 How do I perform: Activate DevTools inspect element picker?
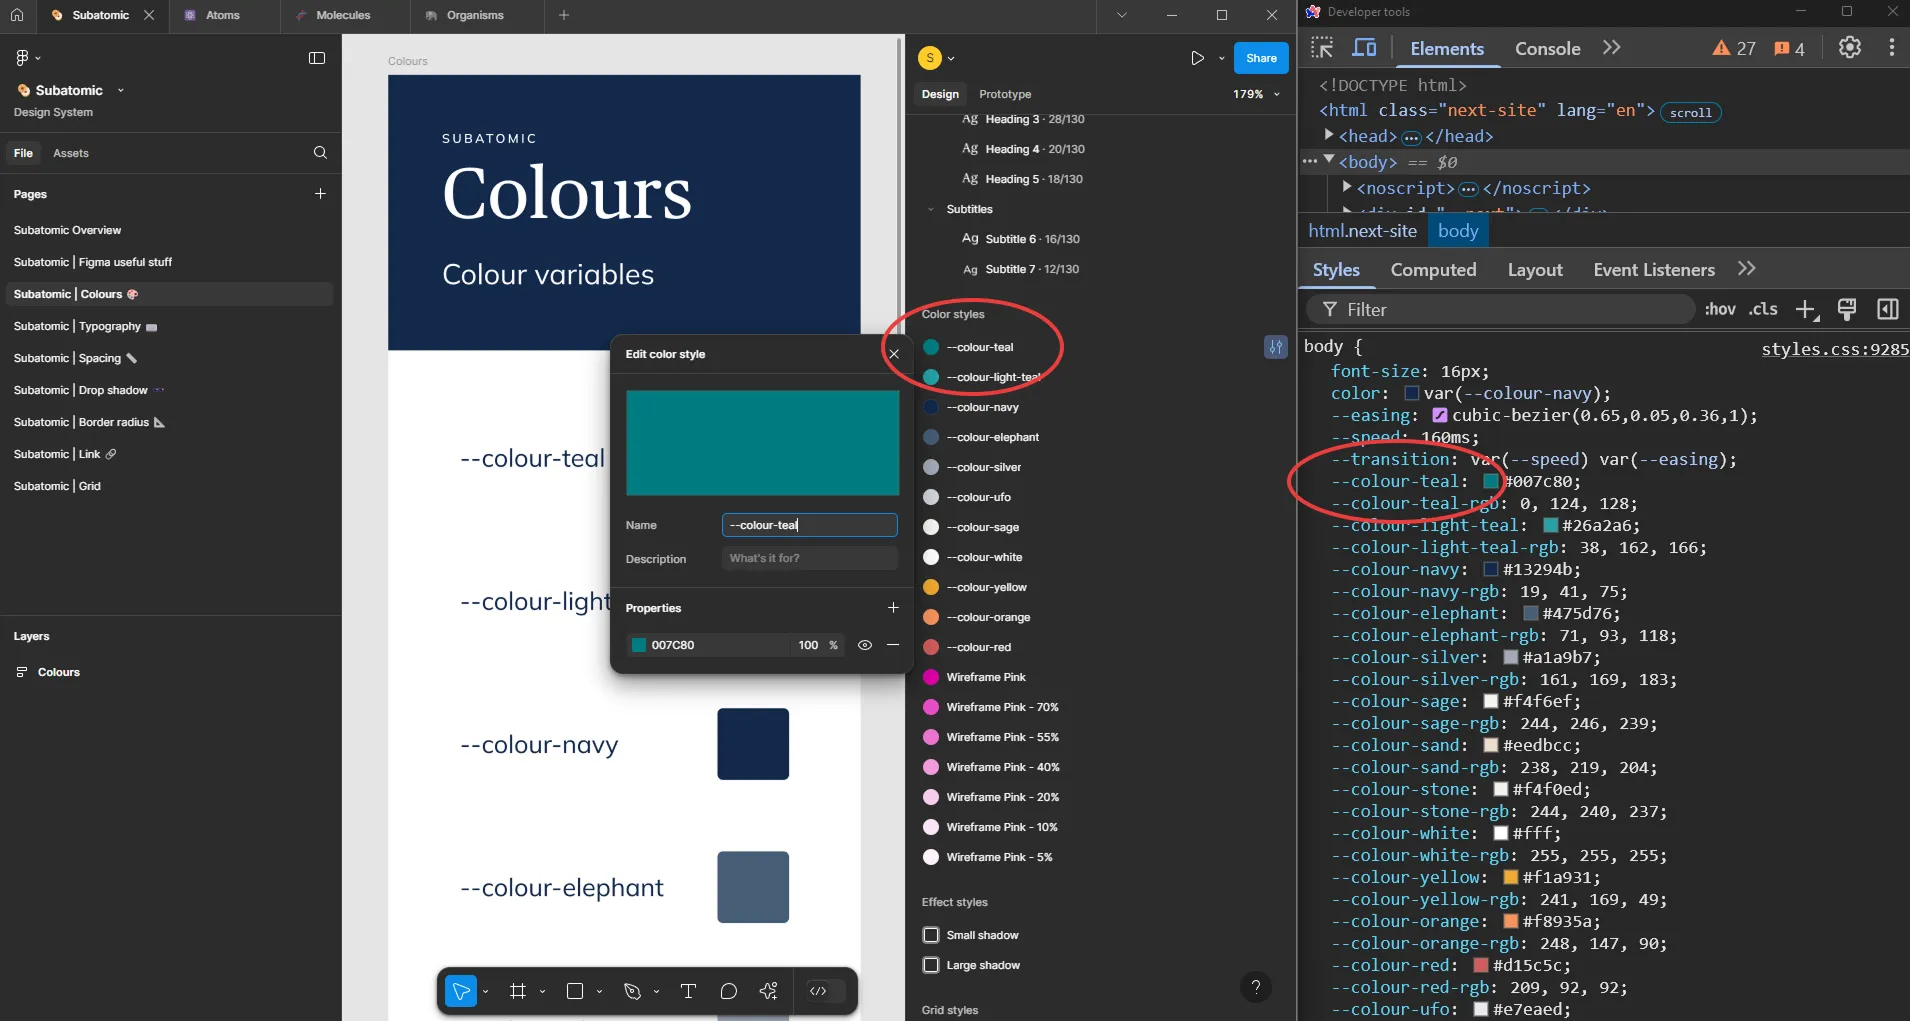tap(1322, 48)
